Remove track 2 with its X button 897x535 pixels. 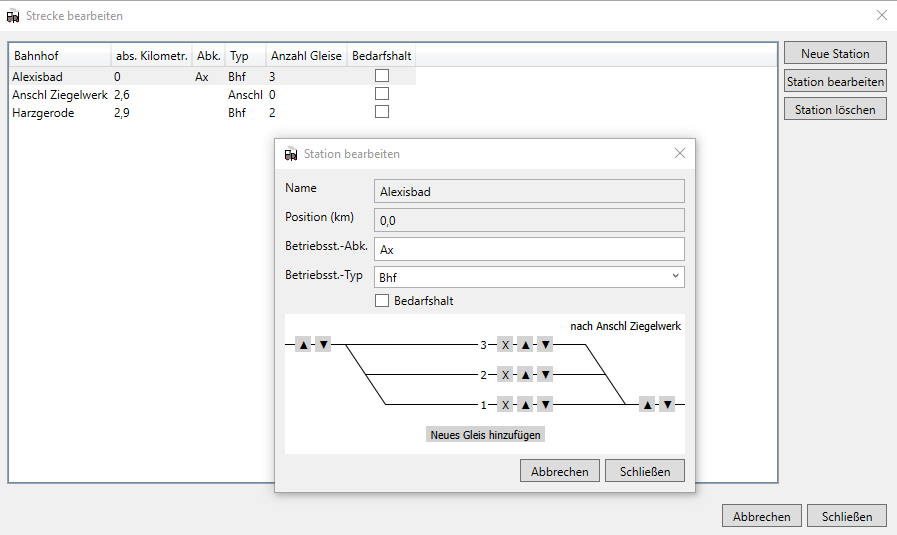tap(505, 375)
